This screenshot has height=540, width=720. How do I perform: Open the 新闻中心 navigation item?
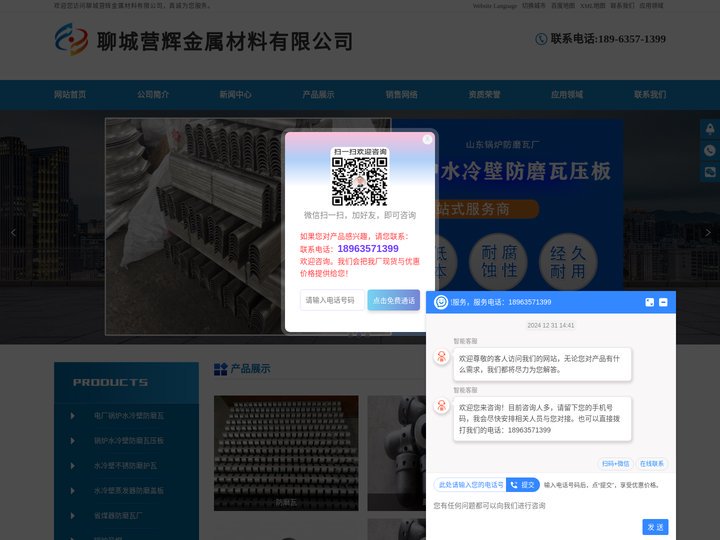coord(236,95)
